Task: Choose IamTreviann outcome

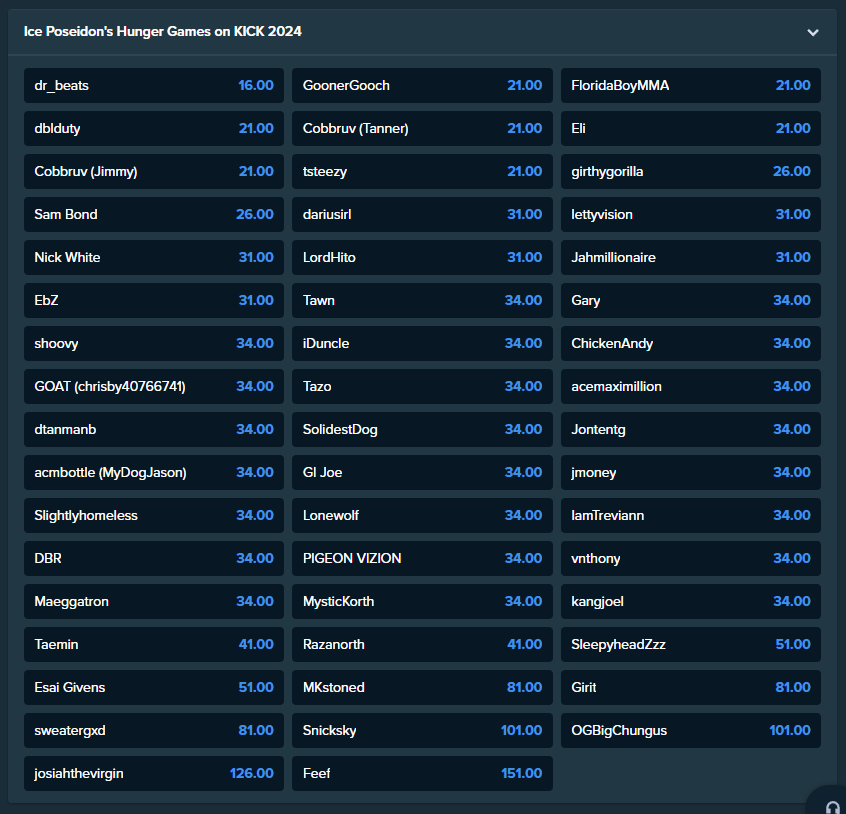Action: 691,516
